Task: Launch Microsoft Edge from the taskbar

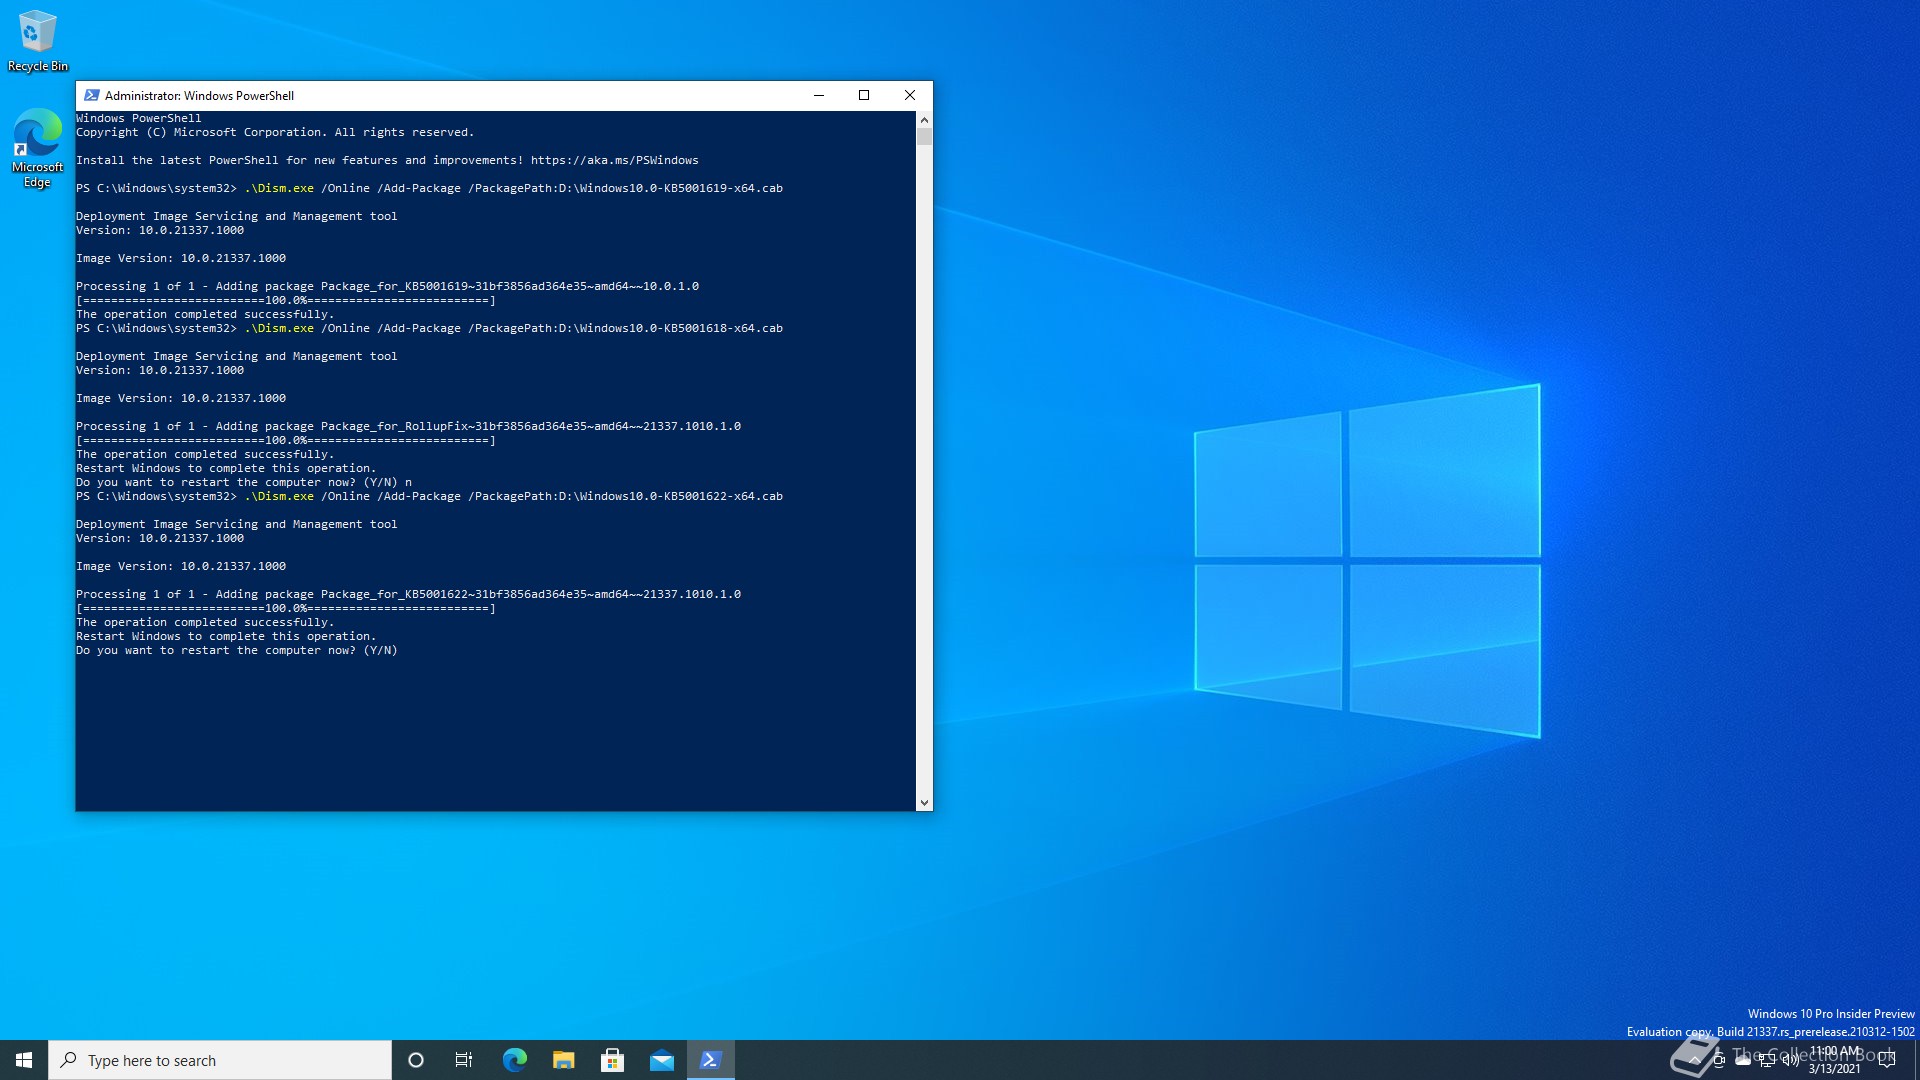Action: point(514,1060)
